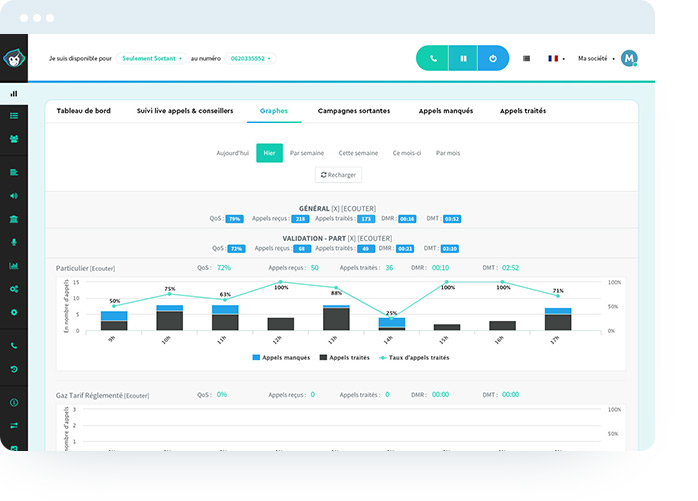Click the 17h bar in Particulier chart
The image size is (698, 501).
pos(558,319)
